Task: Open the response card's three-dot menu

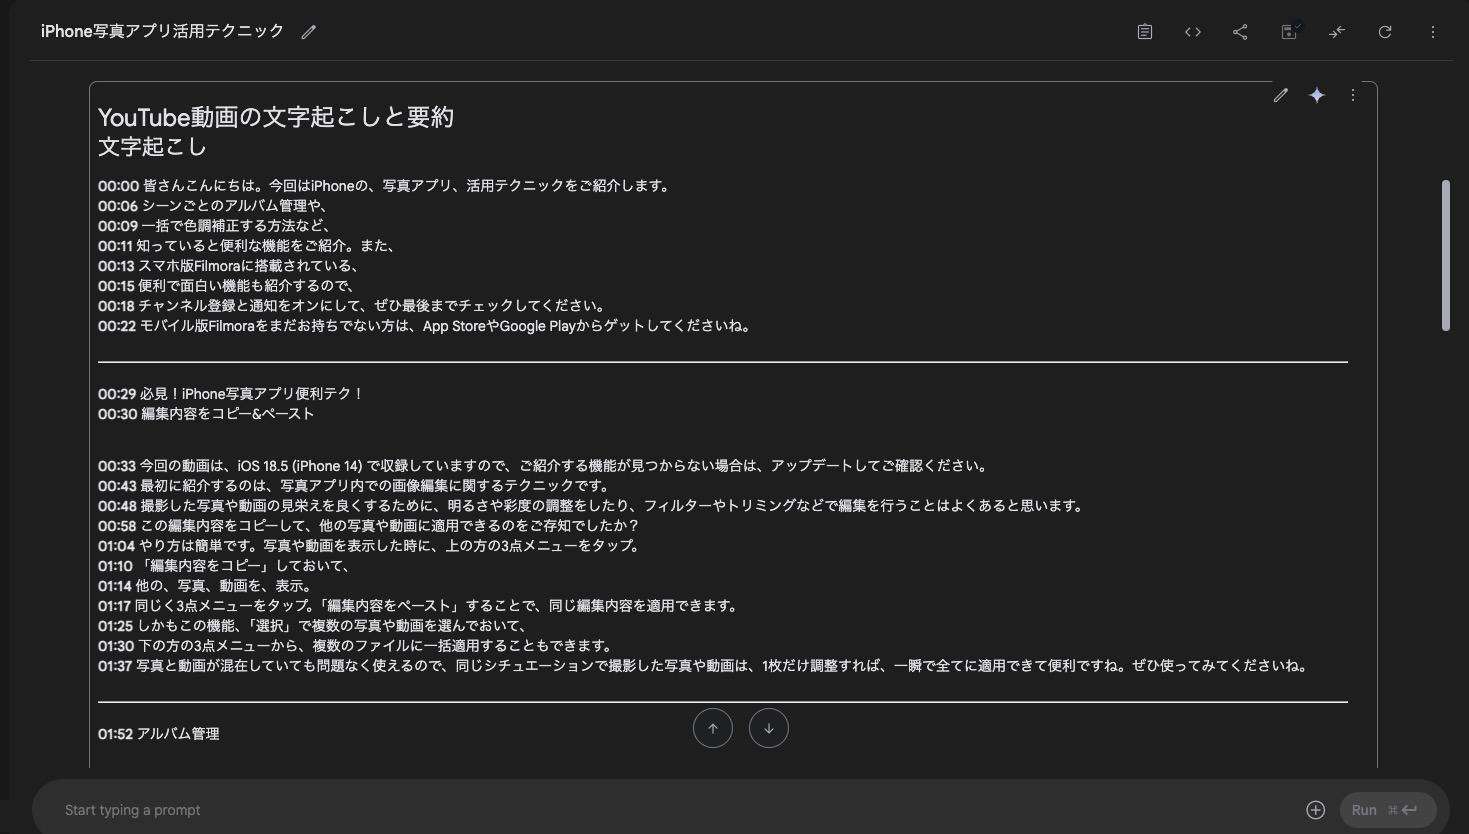Action: pyautogui.click(x=1353, y=95)
